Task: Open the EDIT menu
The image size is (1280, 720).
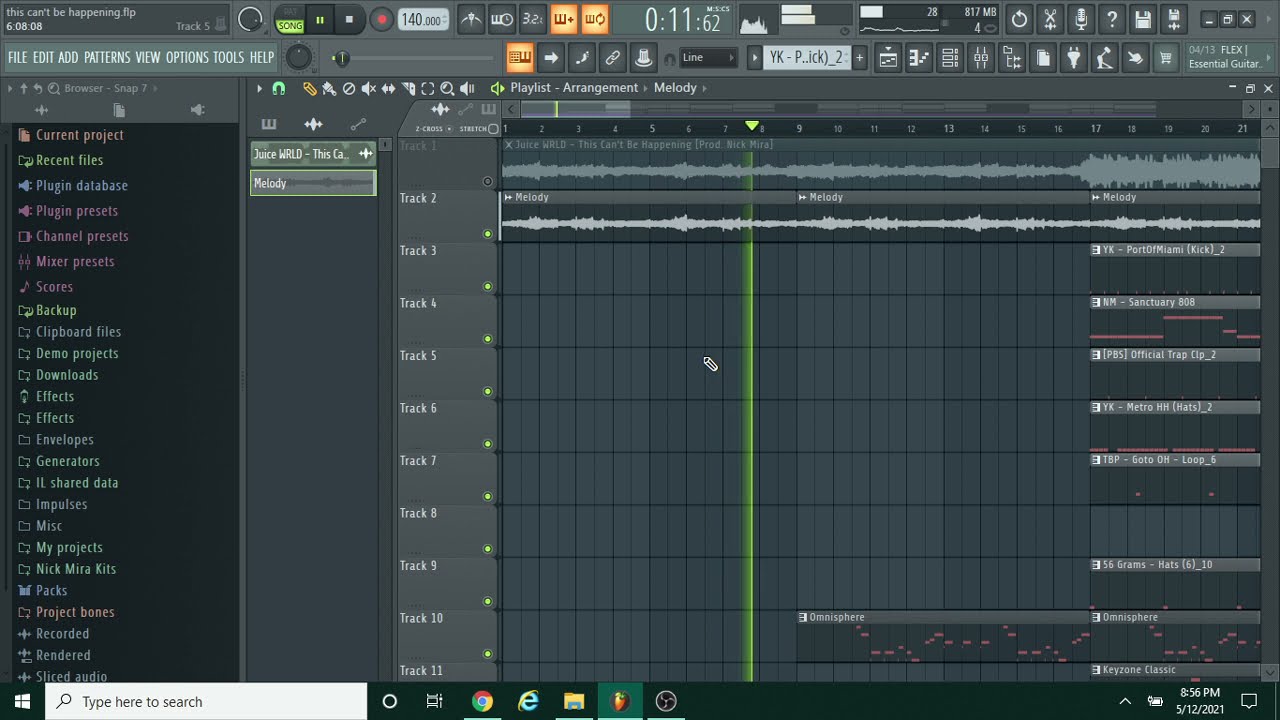Action: [x=43, y=58]
